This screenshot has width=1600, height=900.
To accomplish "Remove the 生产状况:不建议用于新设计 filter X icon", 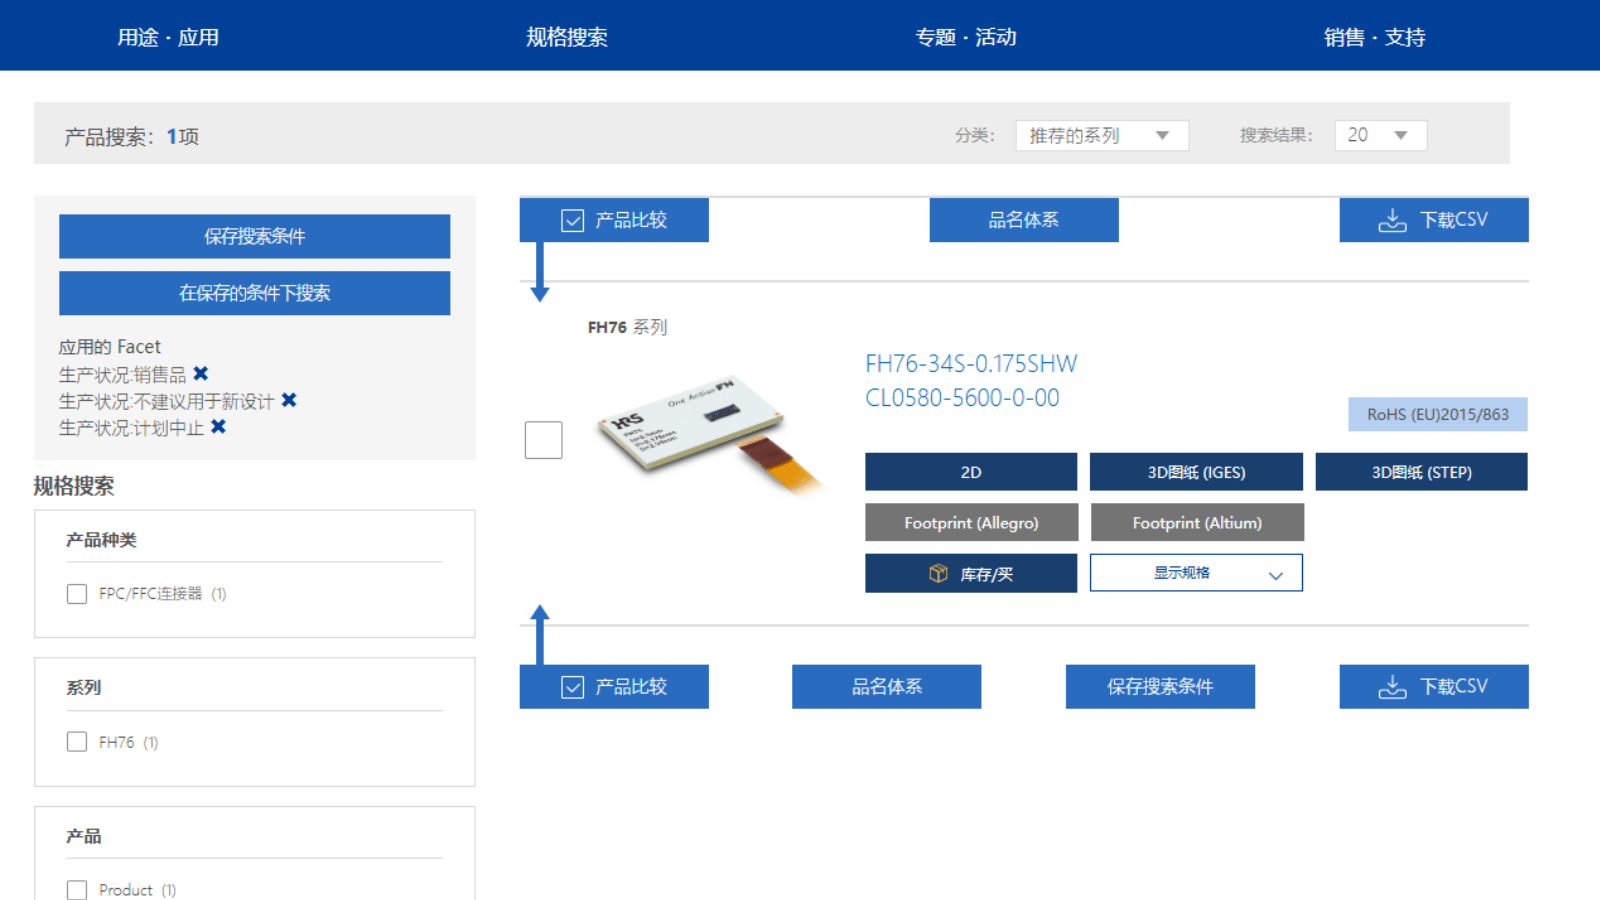I will tap(289, 400).
